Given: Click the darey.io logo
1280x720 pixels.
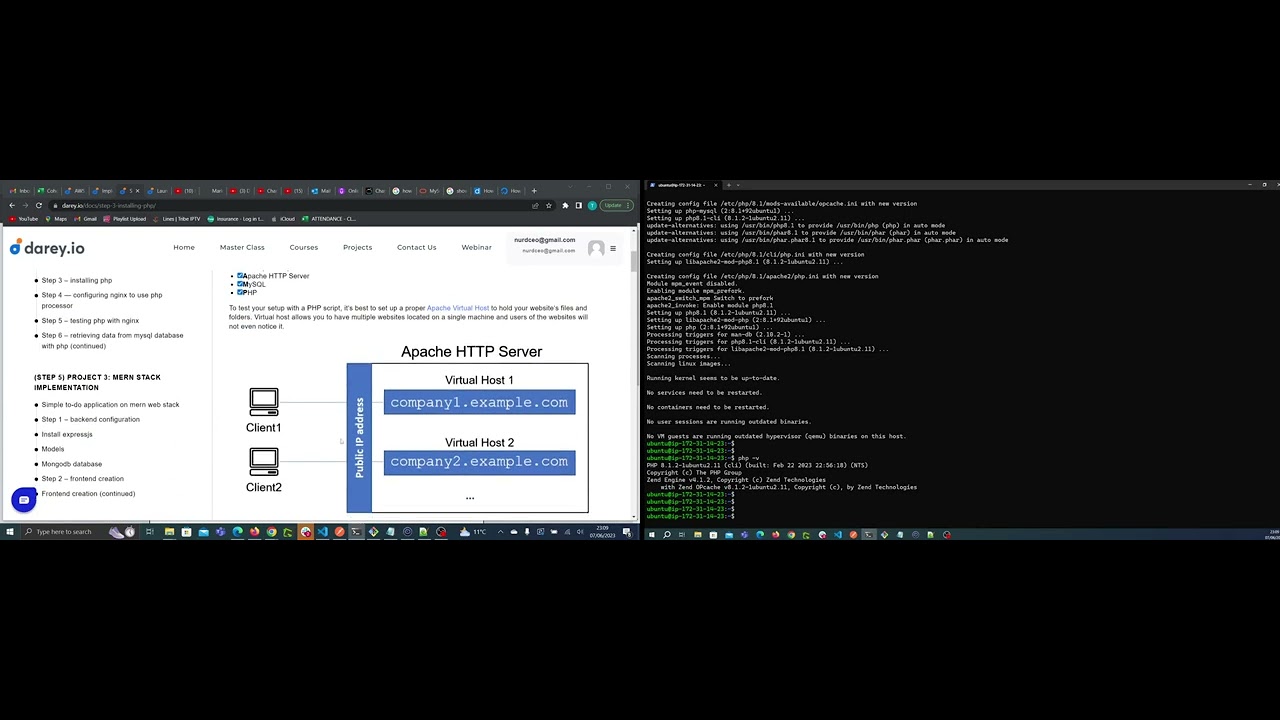Looking at the screenshot, I should (47, 248).
